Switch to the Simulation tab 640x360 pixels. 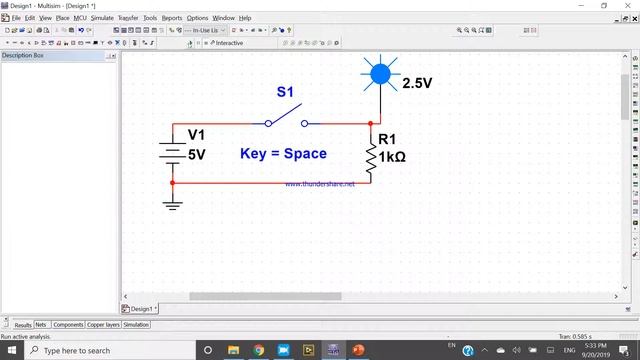[136, 325]
